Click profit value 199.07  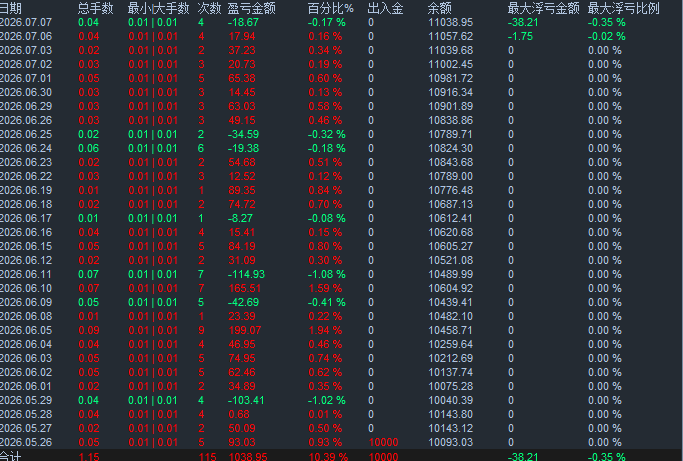[244, 330]
